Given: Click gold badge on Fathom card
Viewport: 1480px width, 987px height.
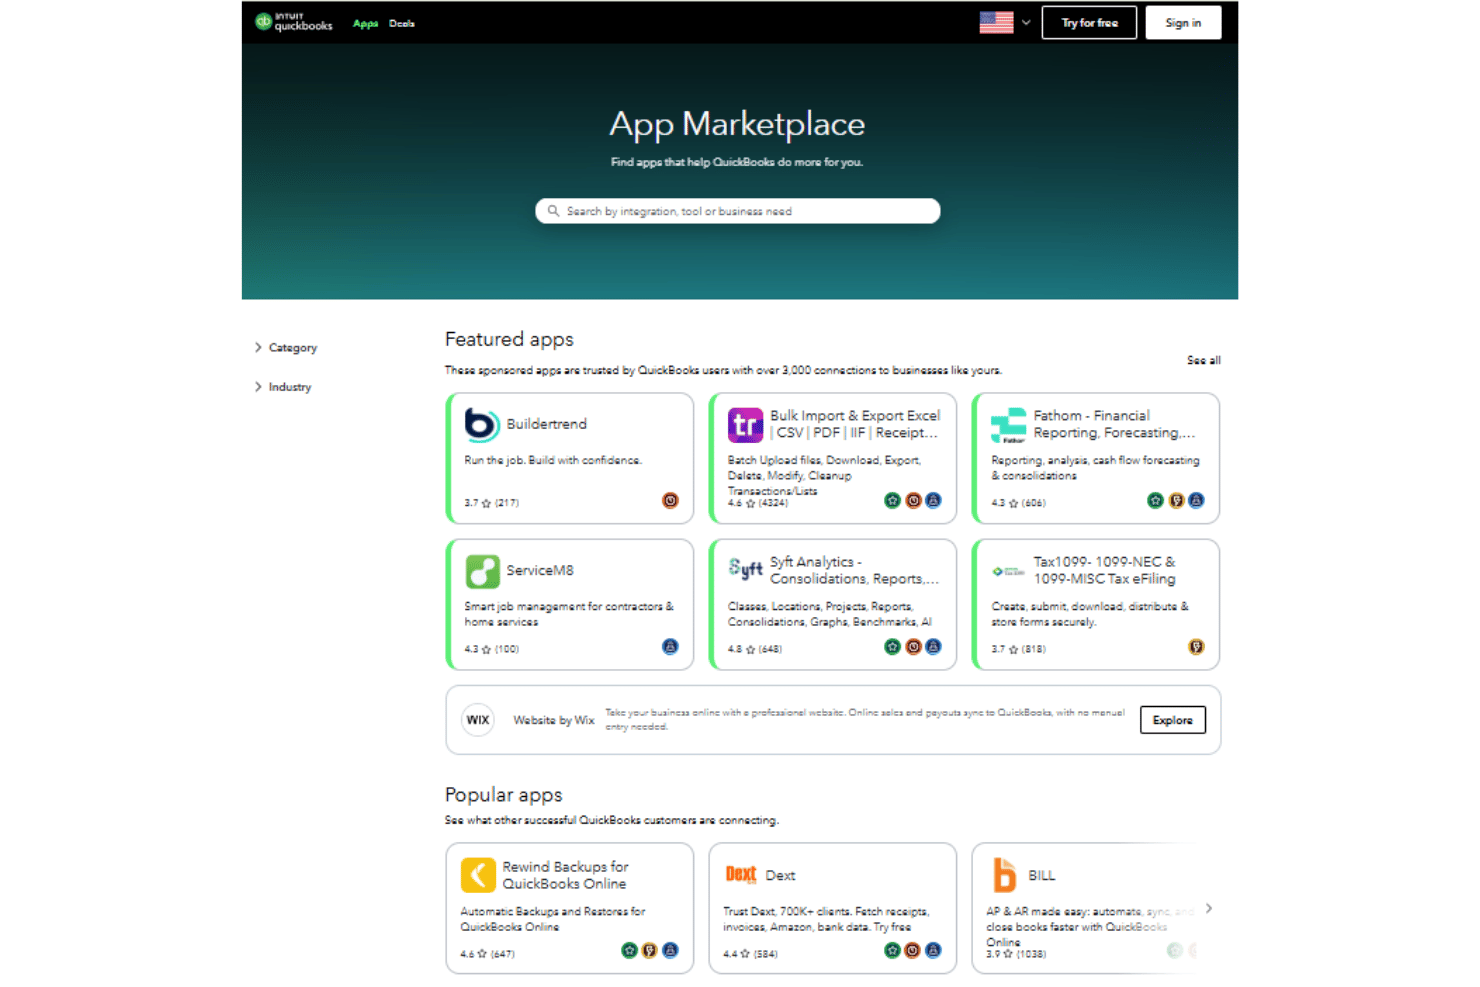Looking at the screenshot, I should 1176,500.
